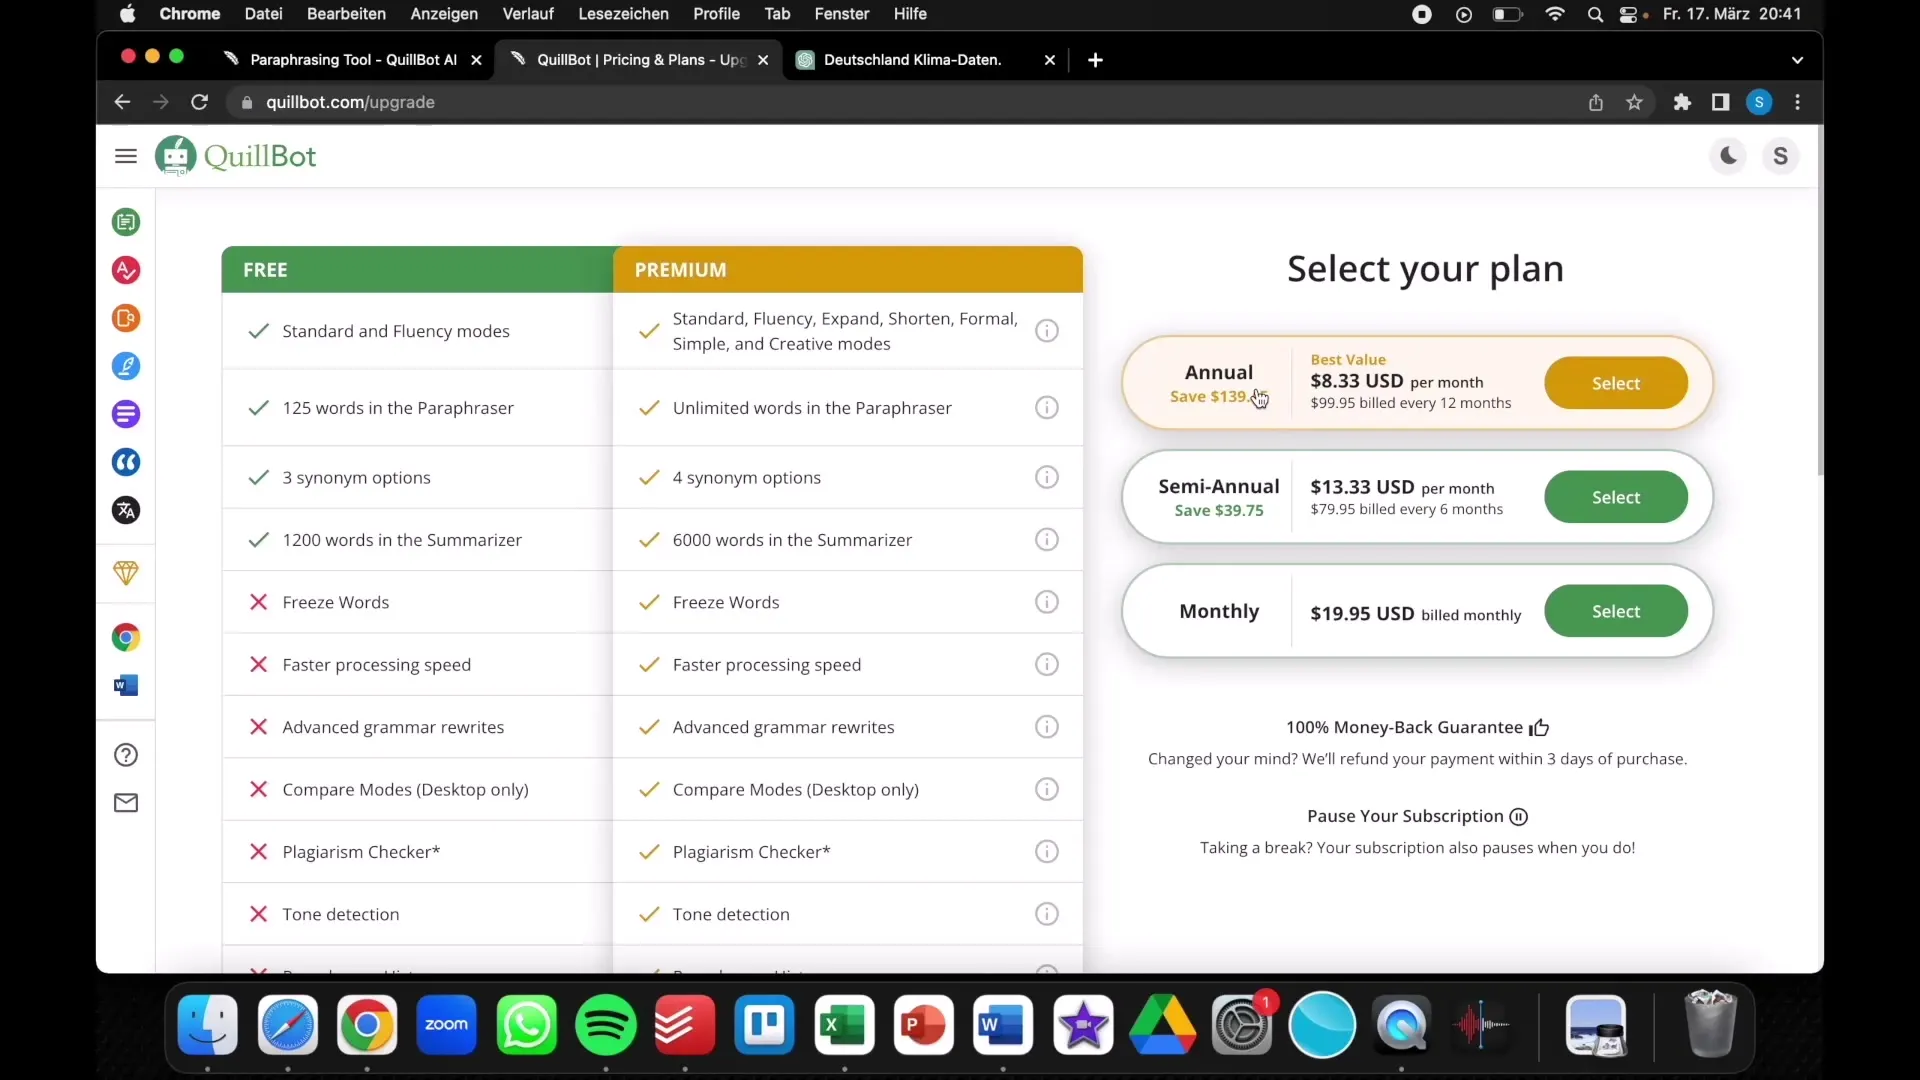Open Spotlight search in menu bar
Image resolution: width=1920 pixels, height=1080 pixels.
(1595, 14)
